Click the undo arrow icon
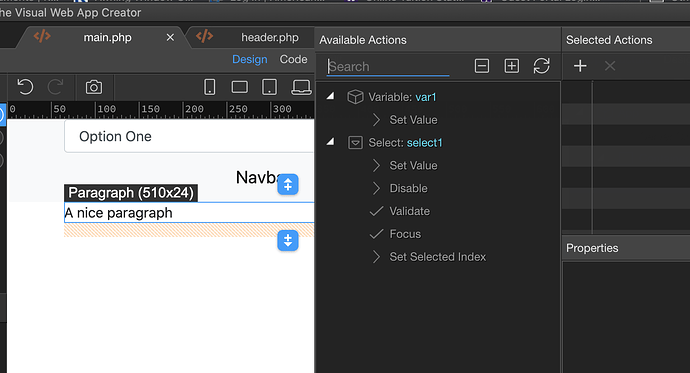690x373 pixels. click(25, 87)
